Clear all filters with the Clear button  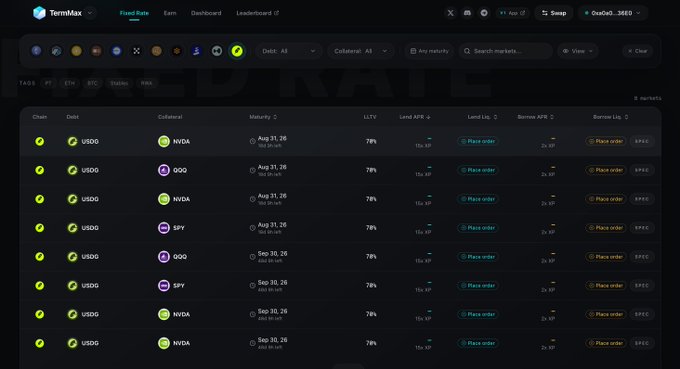click(x=638, y=51)
